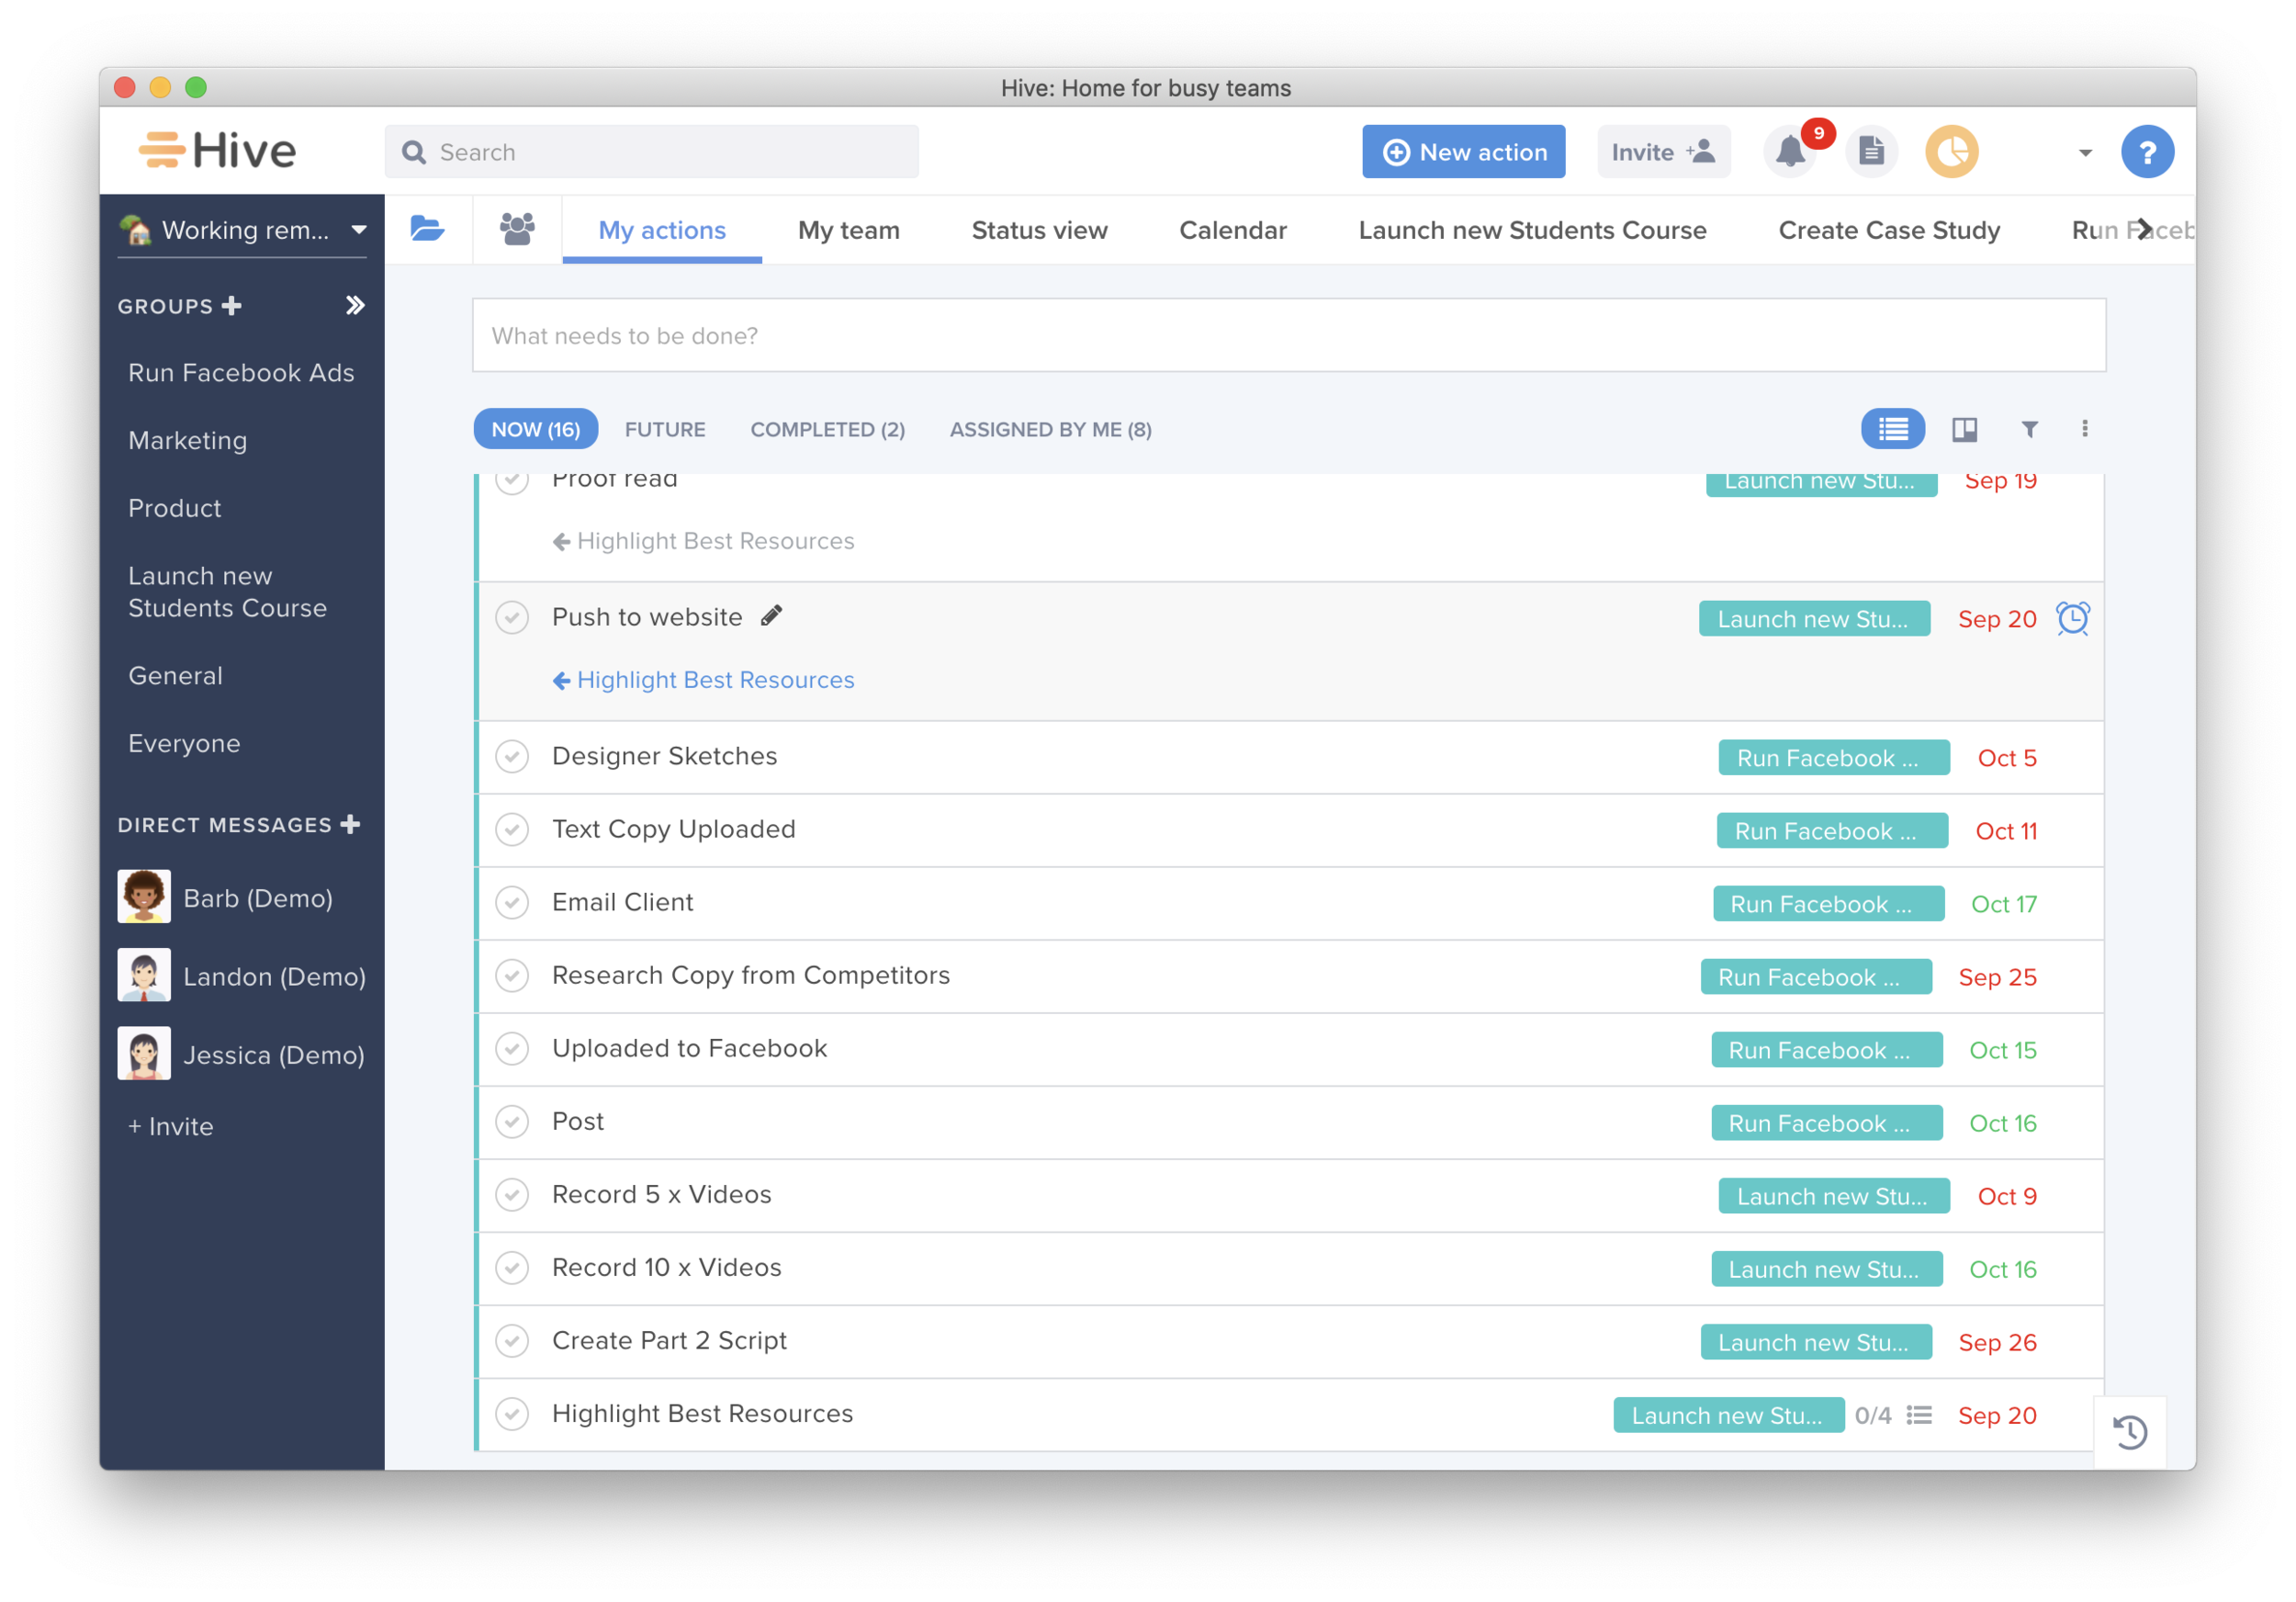The width and height of the screenshot is (2296, 1602).
Task: Open the Run Facebook Ads group
Action: [241, 373]
